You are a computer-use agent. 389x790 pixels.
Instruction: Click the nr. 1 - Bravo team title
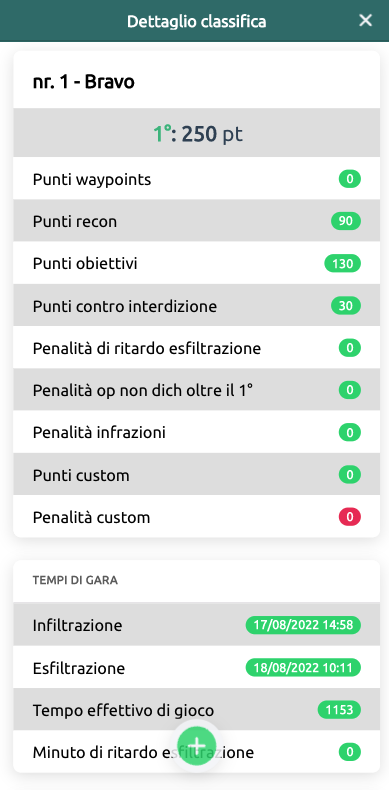click(x=84, y=82)
